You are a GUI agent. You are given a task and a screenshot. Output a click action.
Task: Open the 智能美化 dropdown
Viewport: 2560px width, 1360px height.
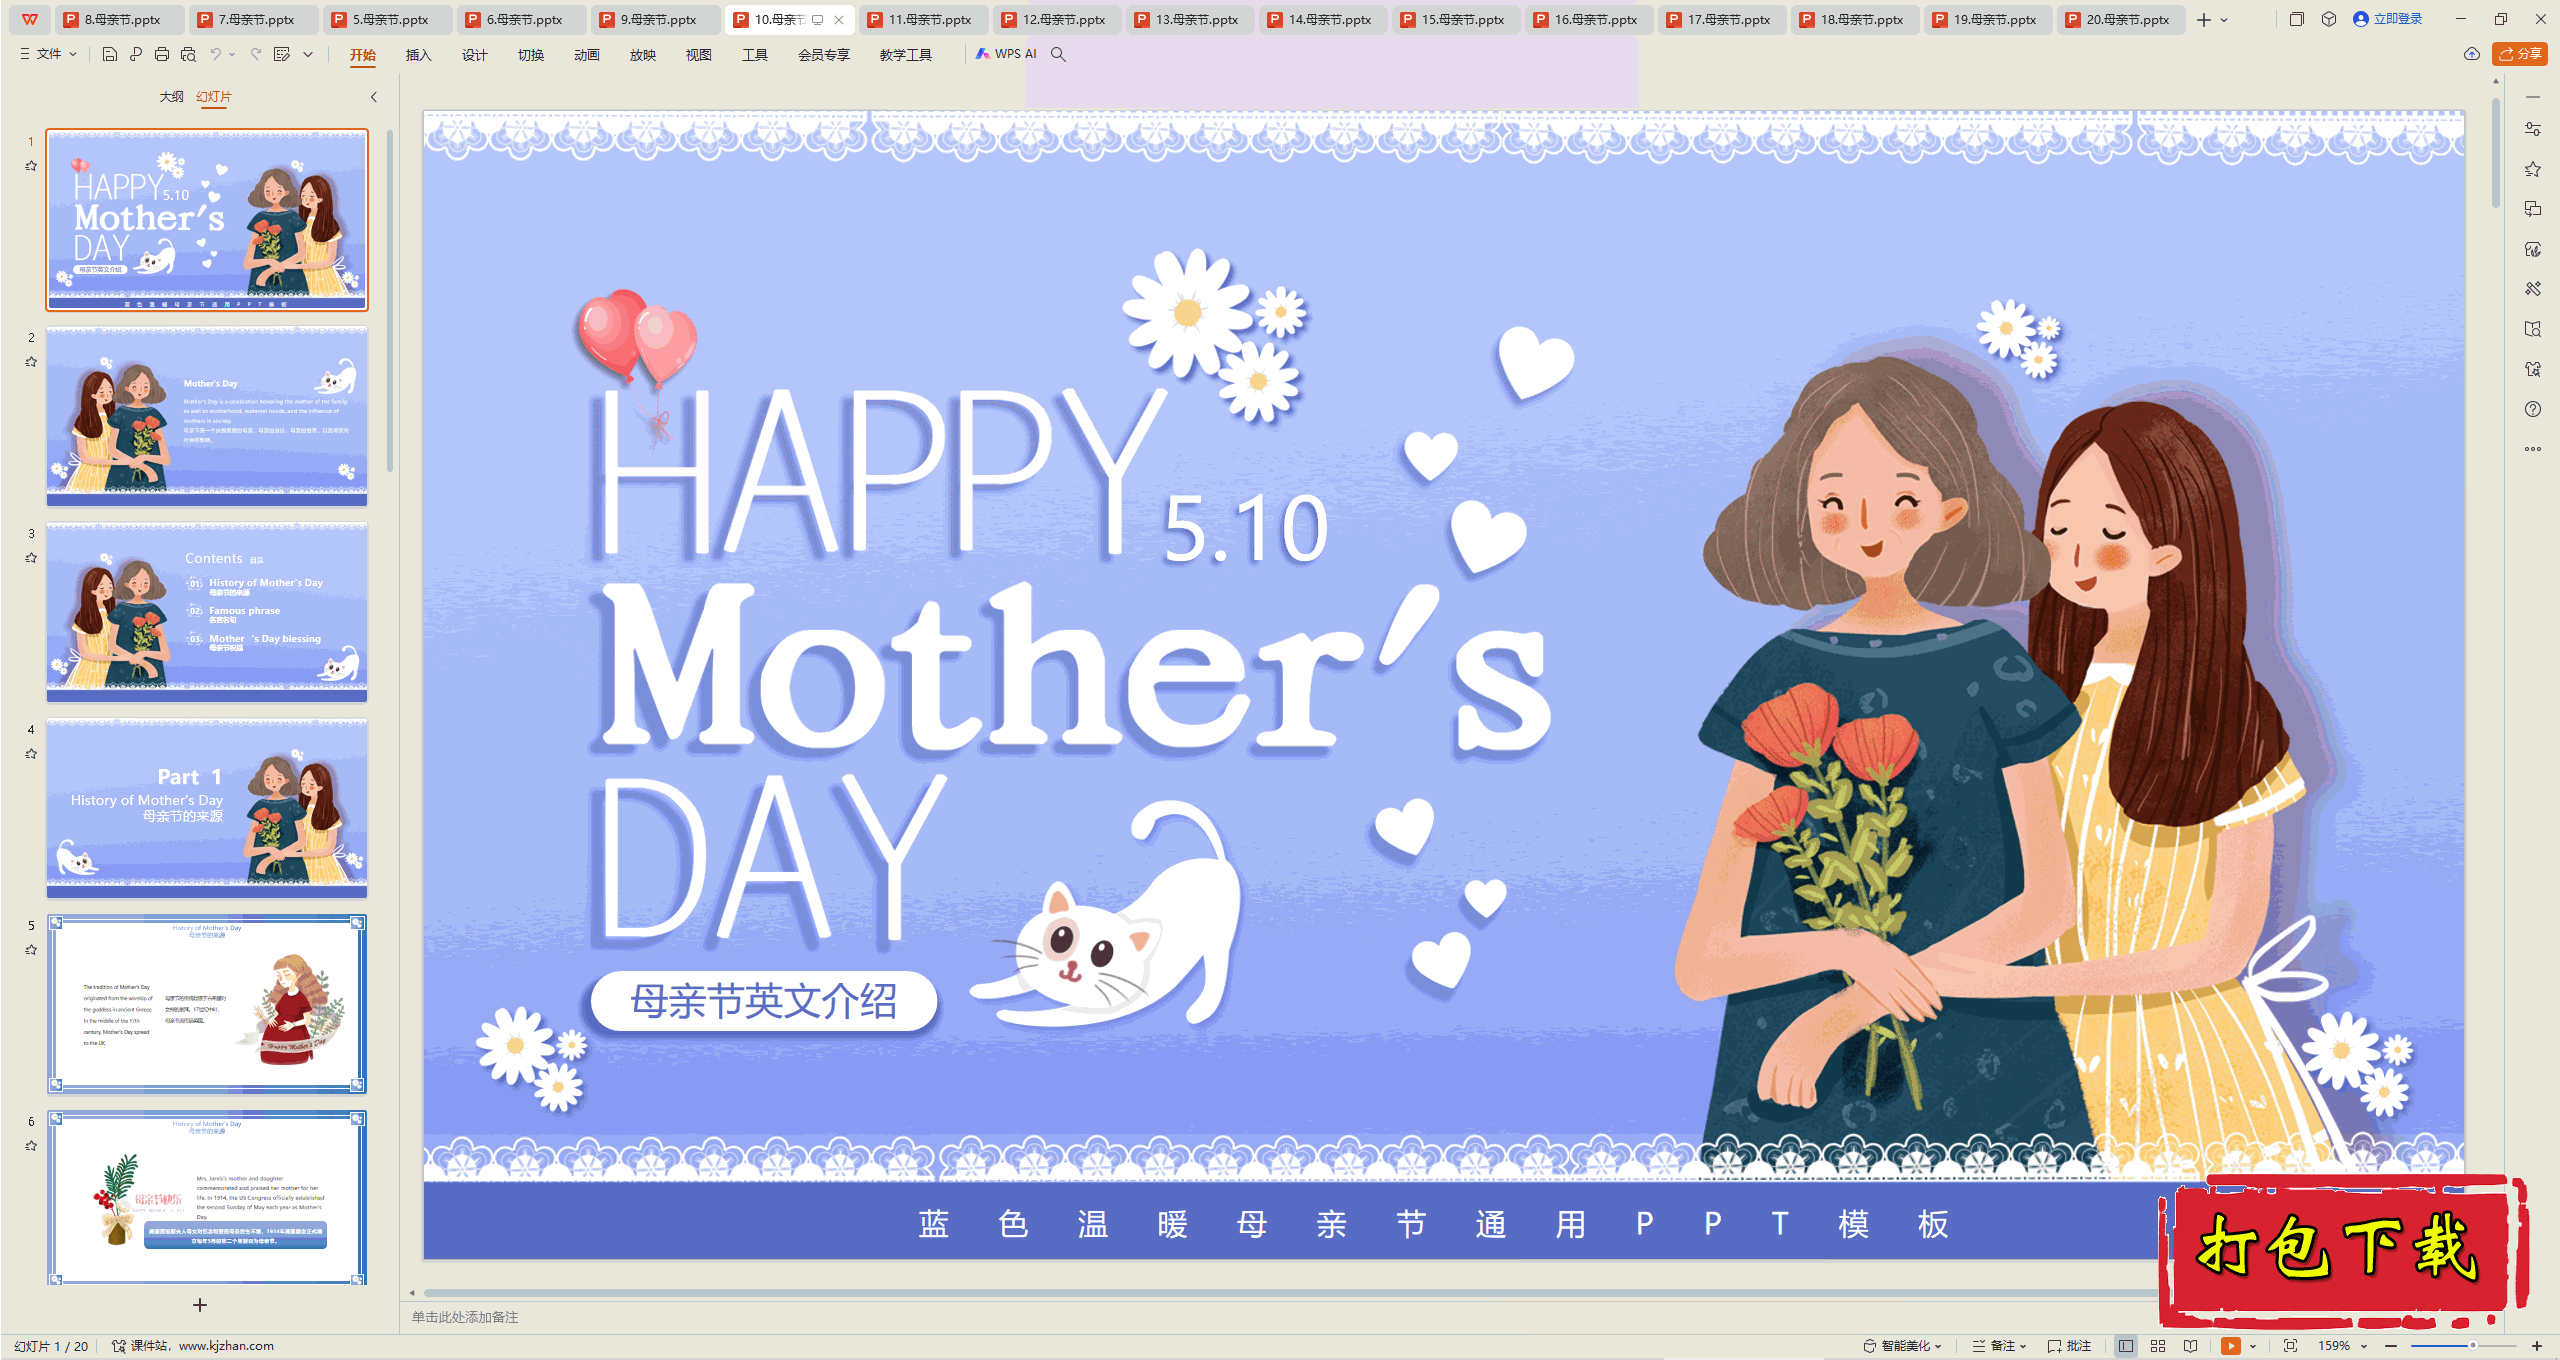click(1902, 1346)
